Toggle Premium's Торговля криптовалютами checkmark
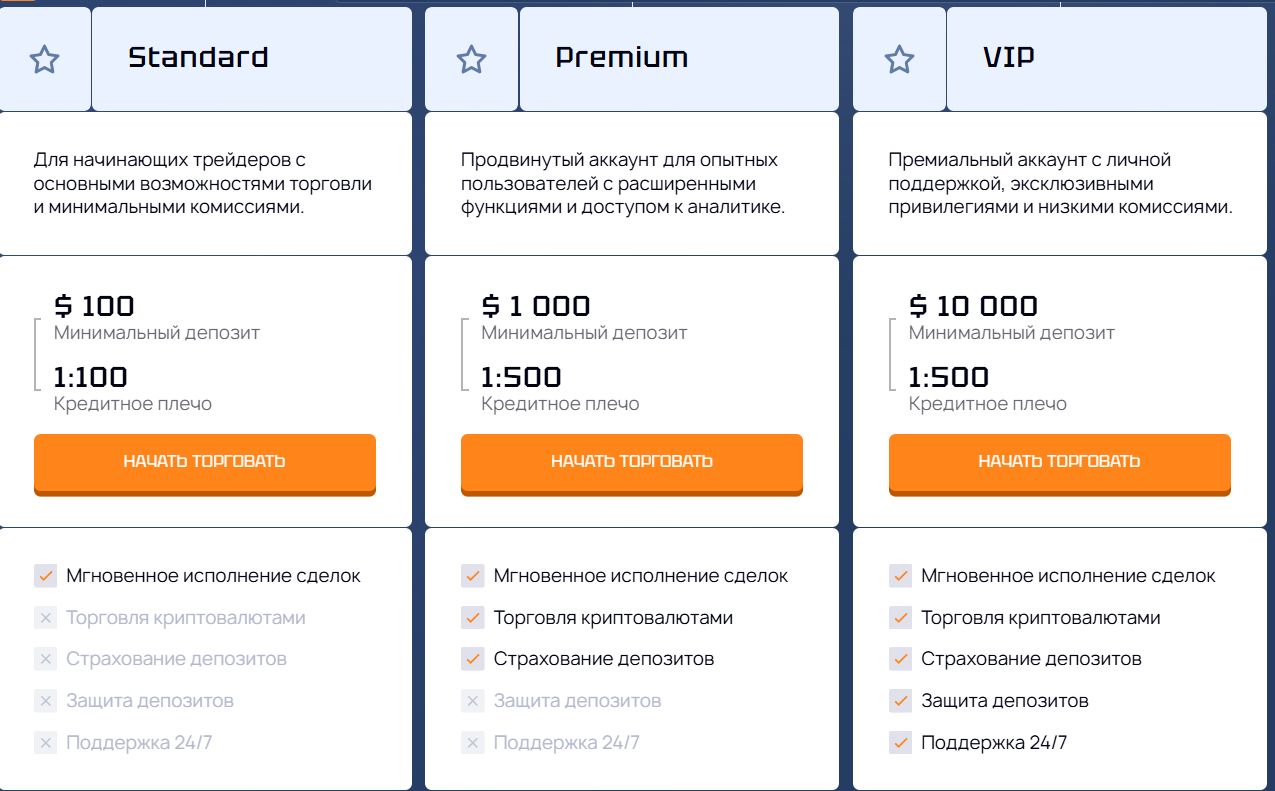This screenshot has height=791, width=1275. [x=472, y=618]
